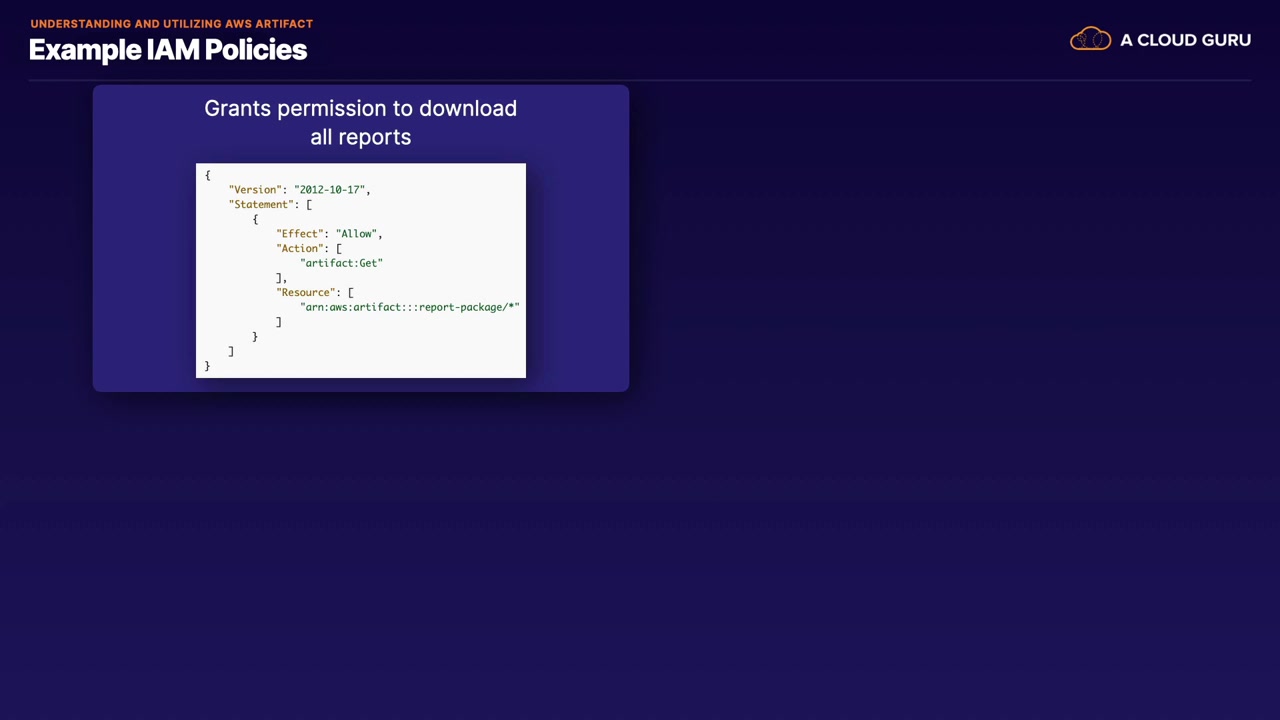Click the 'Grants permission to download all reports' heading

361,122
